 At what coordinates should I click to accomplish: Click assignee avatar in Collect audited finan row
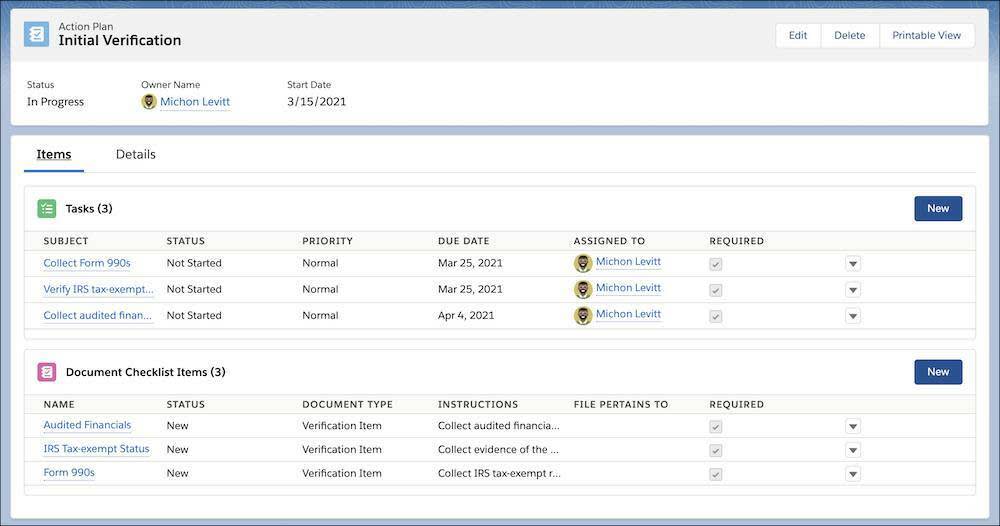pyautogui.click(x=583, y=316)
